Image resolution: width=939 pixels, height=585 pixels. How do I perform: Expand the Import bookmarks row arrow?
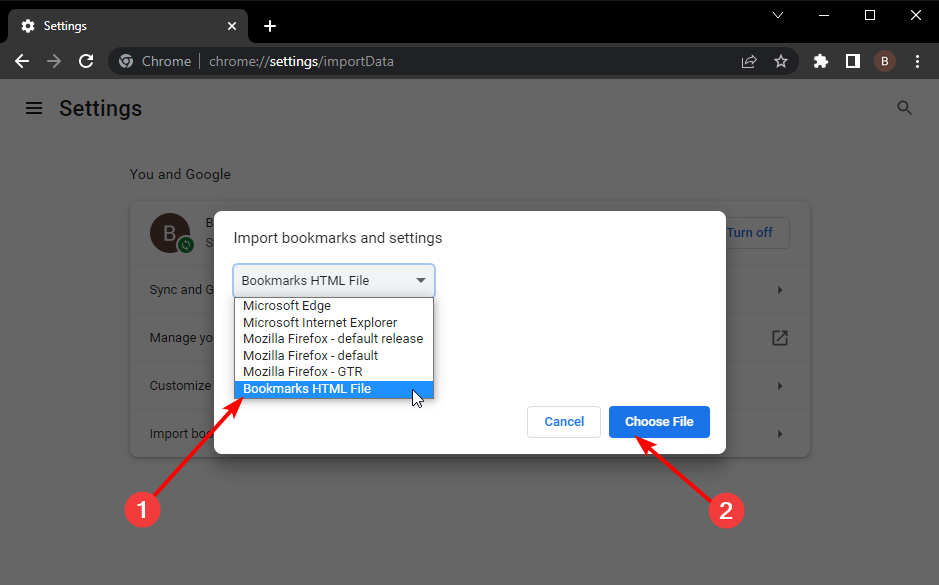click(780, 434)
